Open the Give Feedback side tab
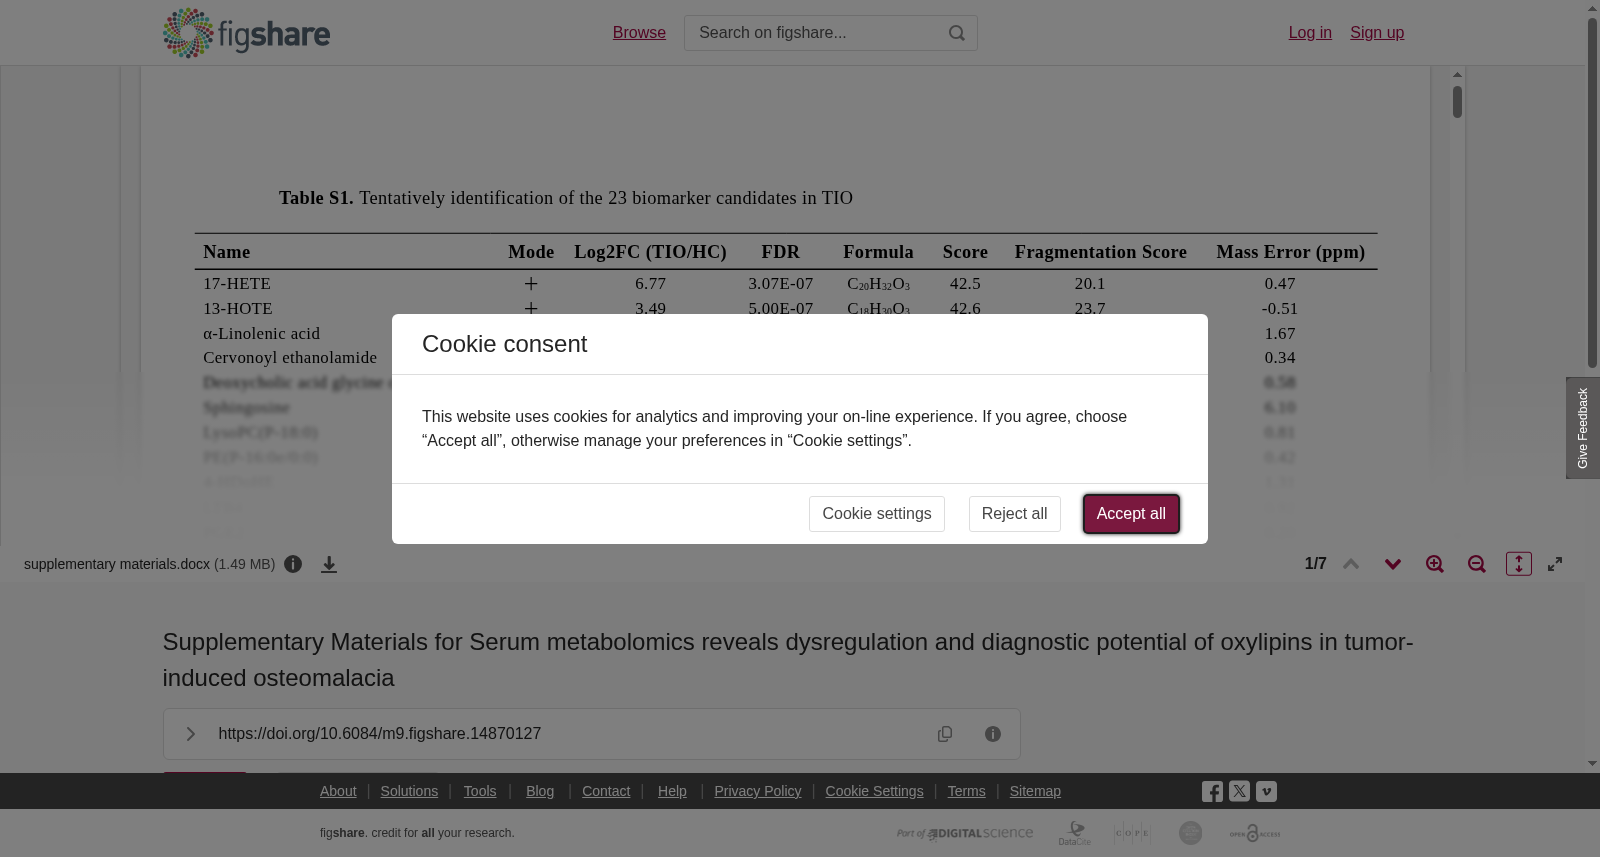 pyautogui.click(x=1583, y=428)
